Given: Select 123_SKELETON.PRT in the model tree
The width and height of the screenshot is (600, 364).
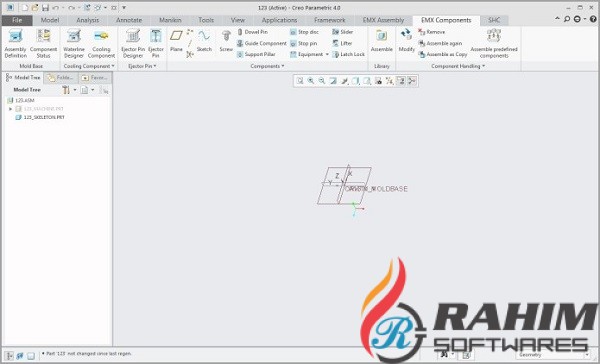Looking at the screenshot, I should tap(40, 118).
